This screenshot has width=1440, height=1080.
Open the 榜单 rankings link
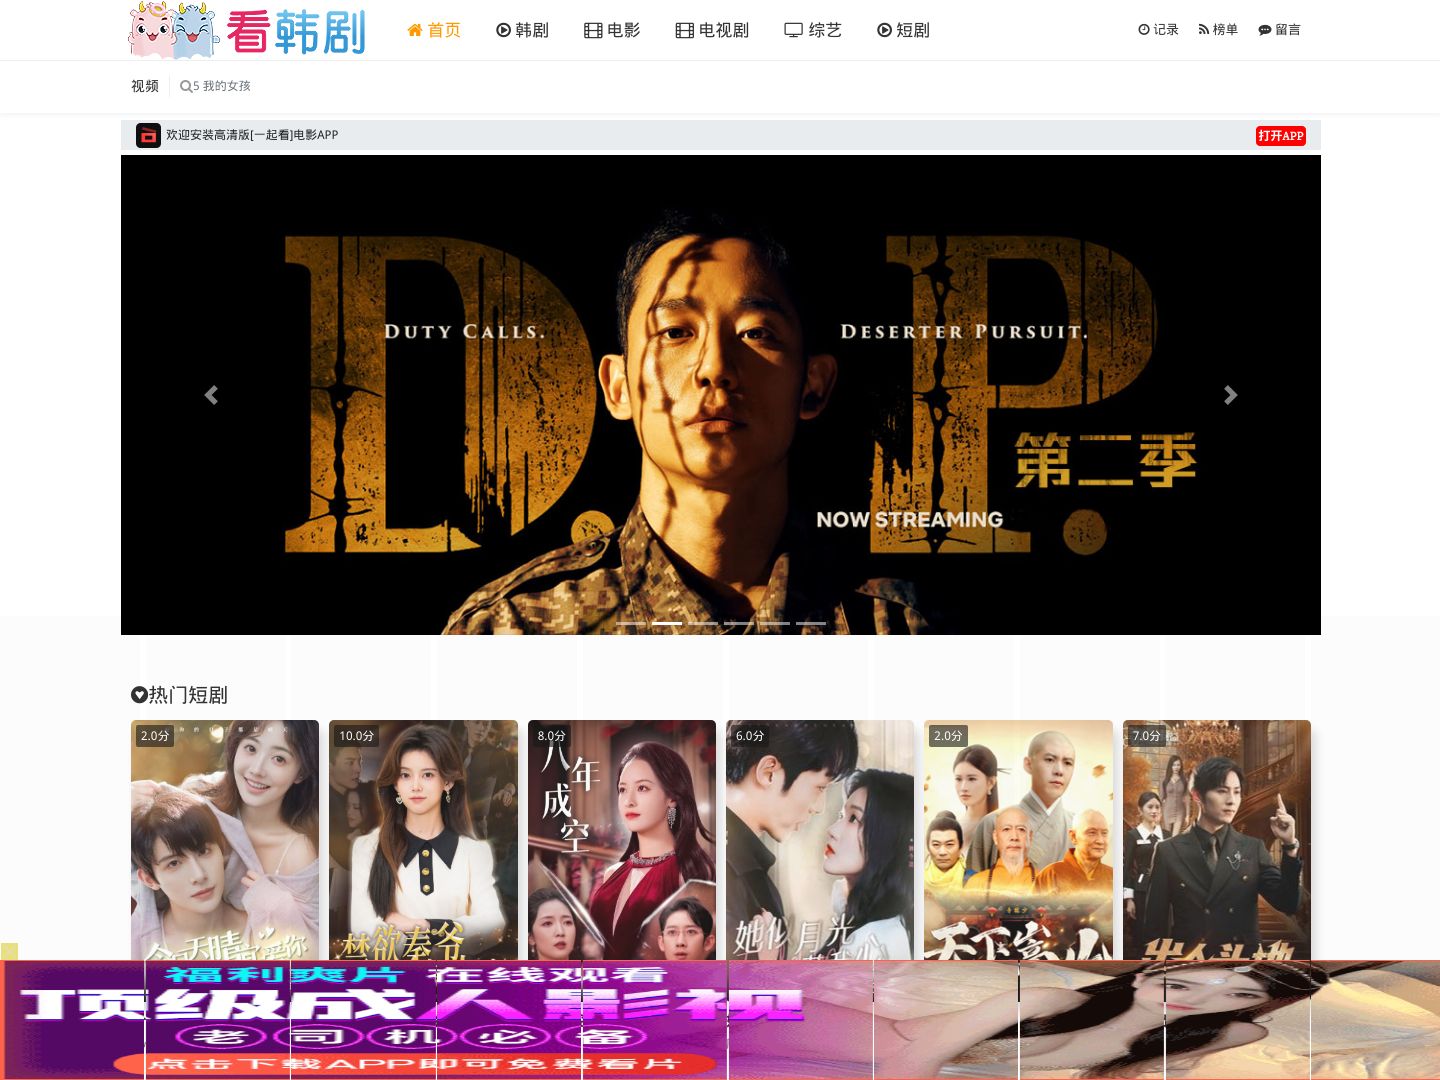1218,30
